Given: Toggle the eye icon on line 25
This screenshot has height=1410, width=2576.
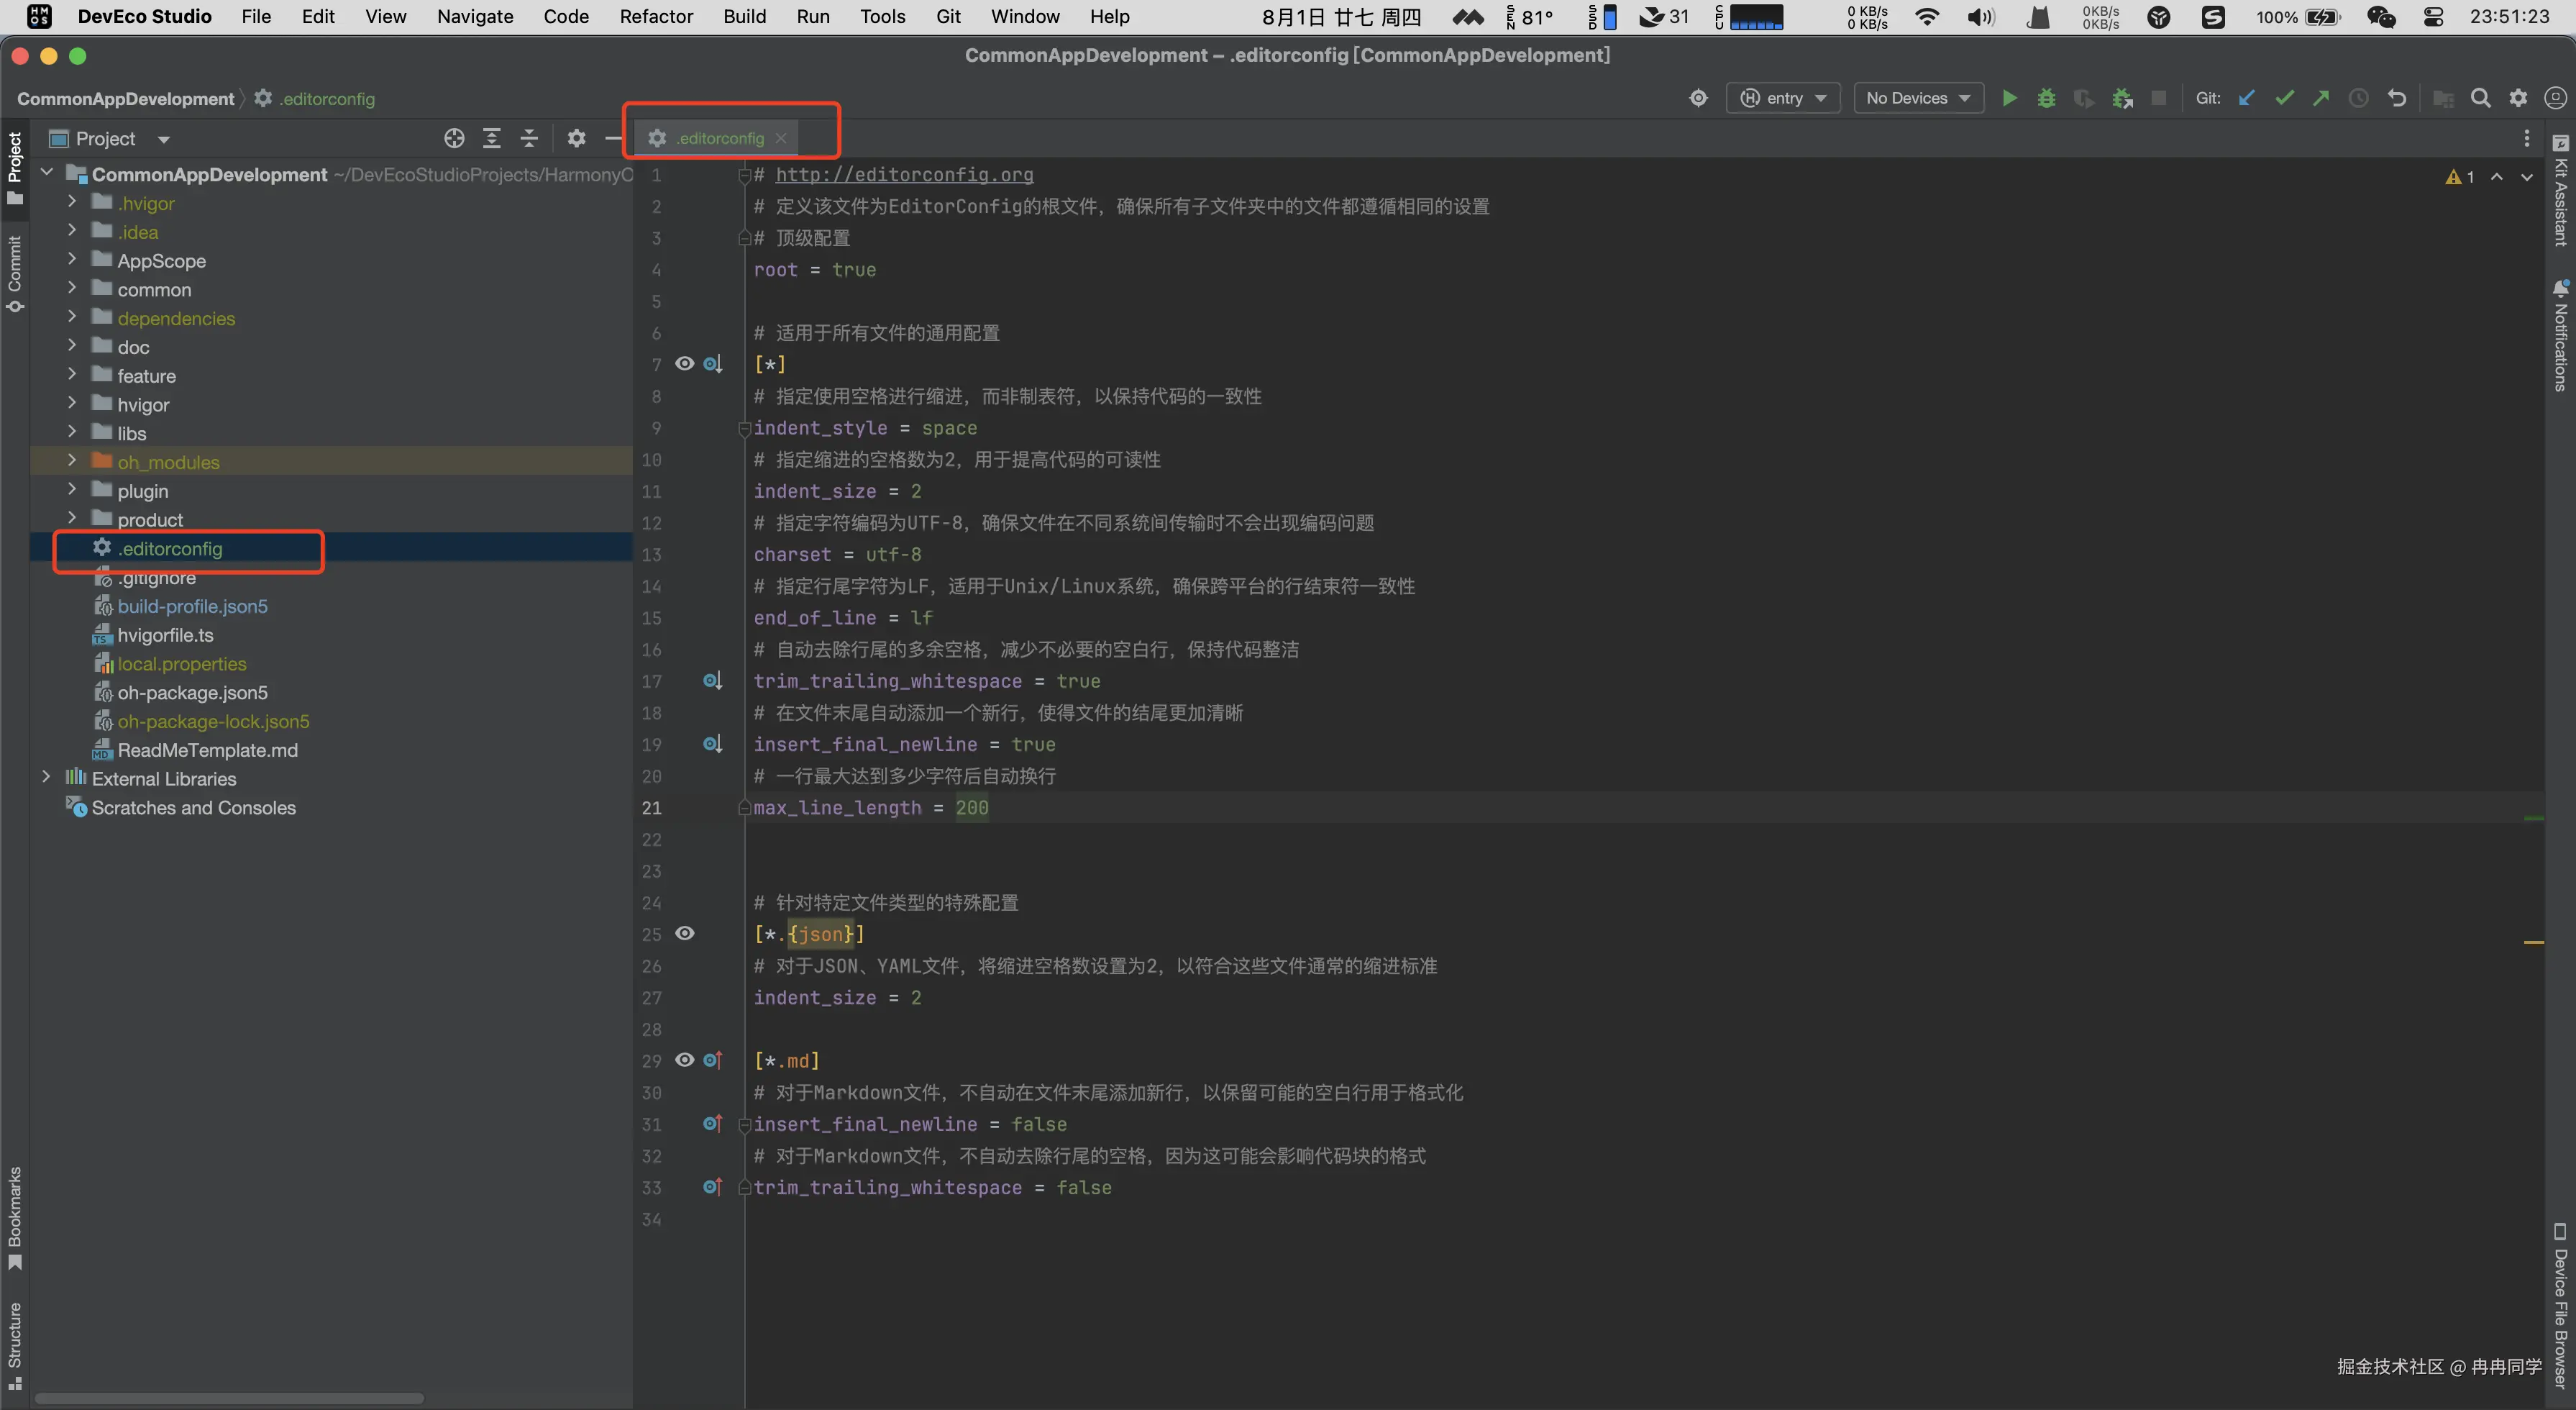Looking at the screenshot, I should tap(684, 933).
